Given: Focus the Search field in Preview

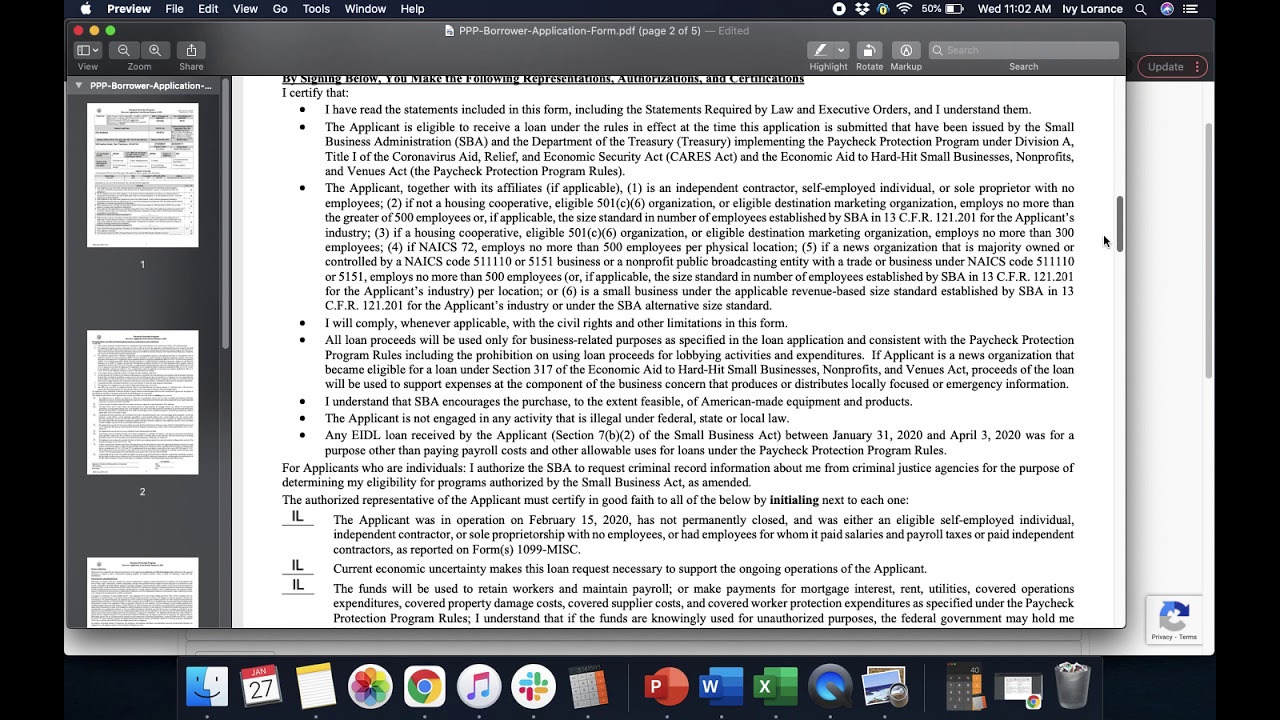Looking at the screenshot, I should coord(1023,50).
